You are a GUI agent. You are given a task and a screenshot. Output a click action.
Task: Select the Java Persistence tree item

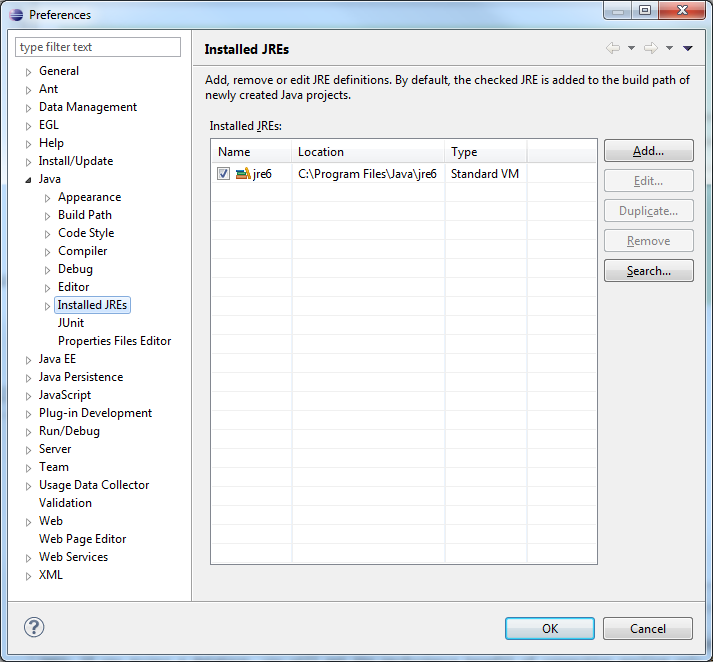(80, 377)
